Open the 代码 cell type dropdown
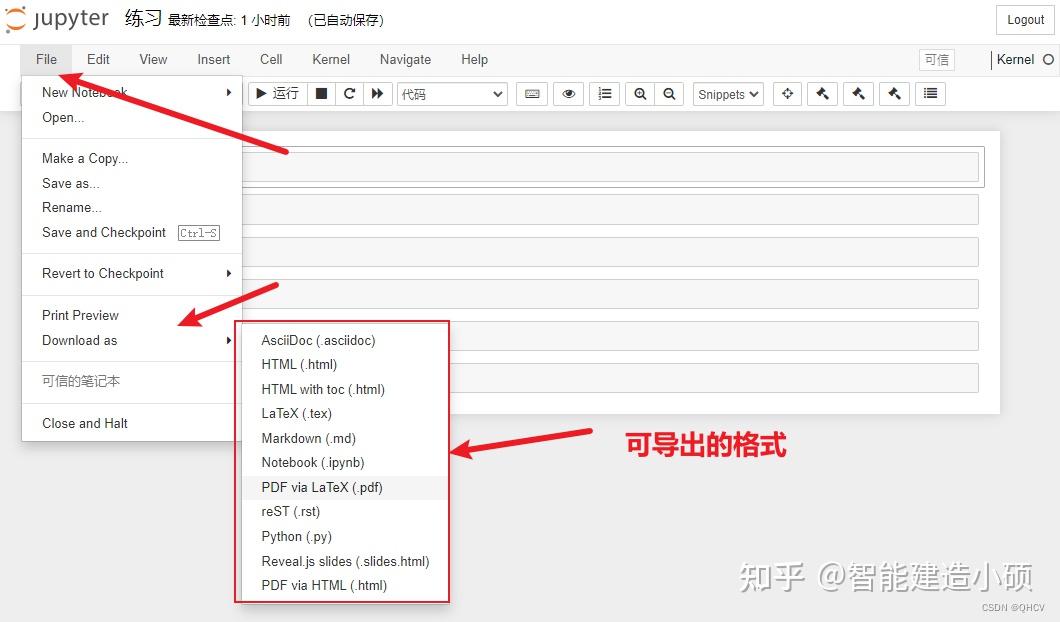The image size is (1060, 622). (452, 93)
